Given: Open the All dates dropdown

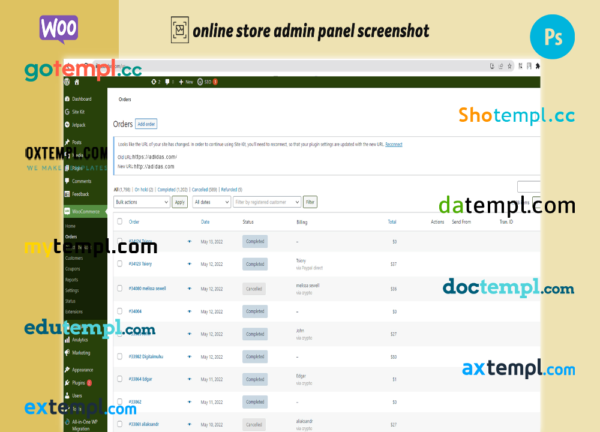Looking at the screenshot, I should (211, 202).
